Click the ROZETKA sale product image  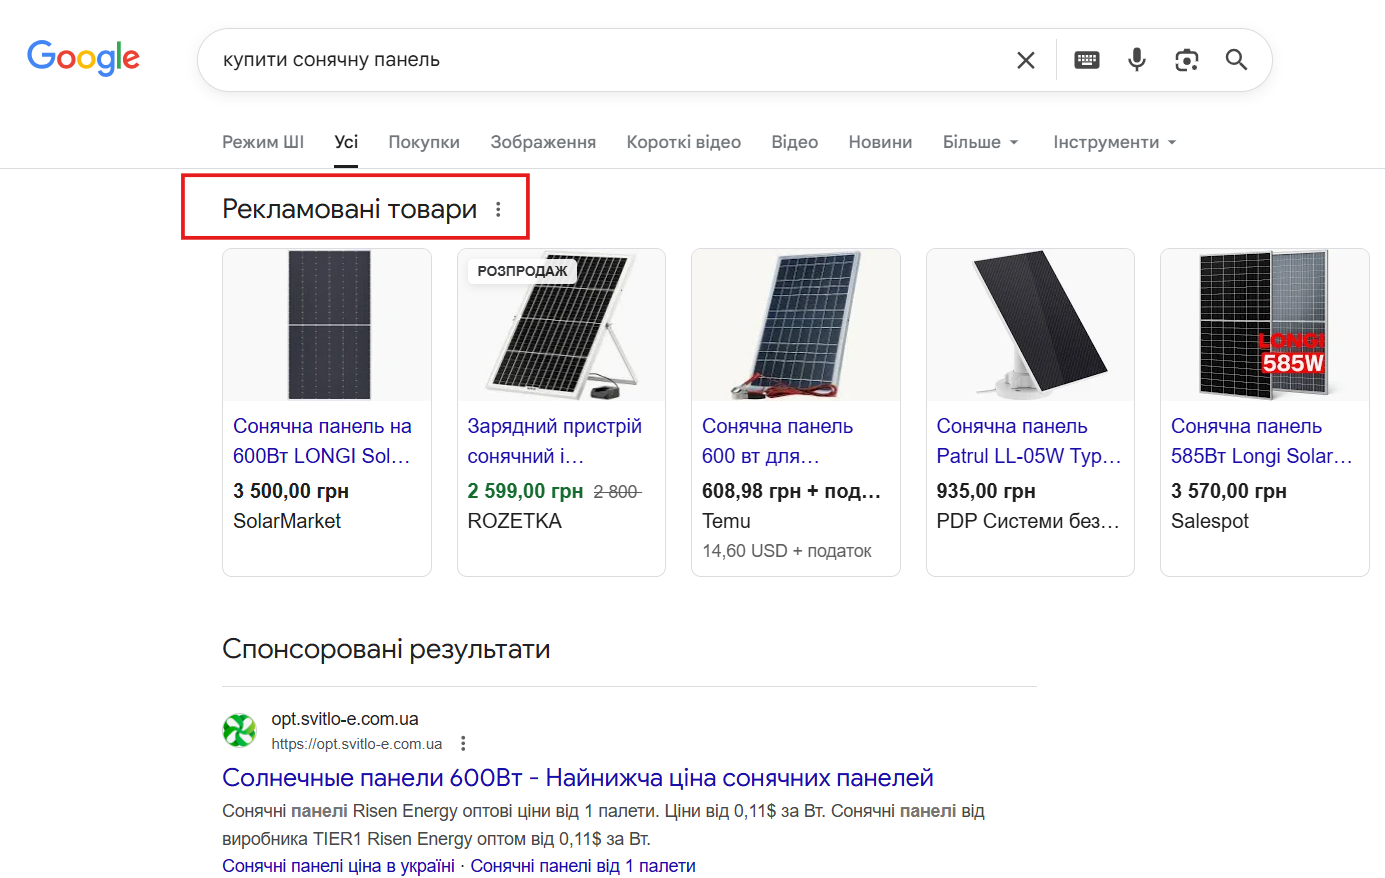pos(561,325)
